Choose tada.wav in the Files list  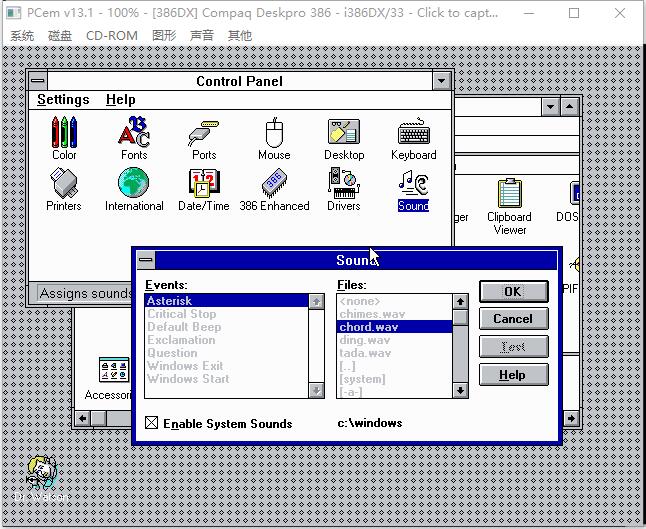(394, 353)
